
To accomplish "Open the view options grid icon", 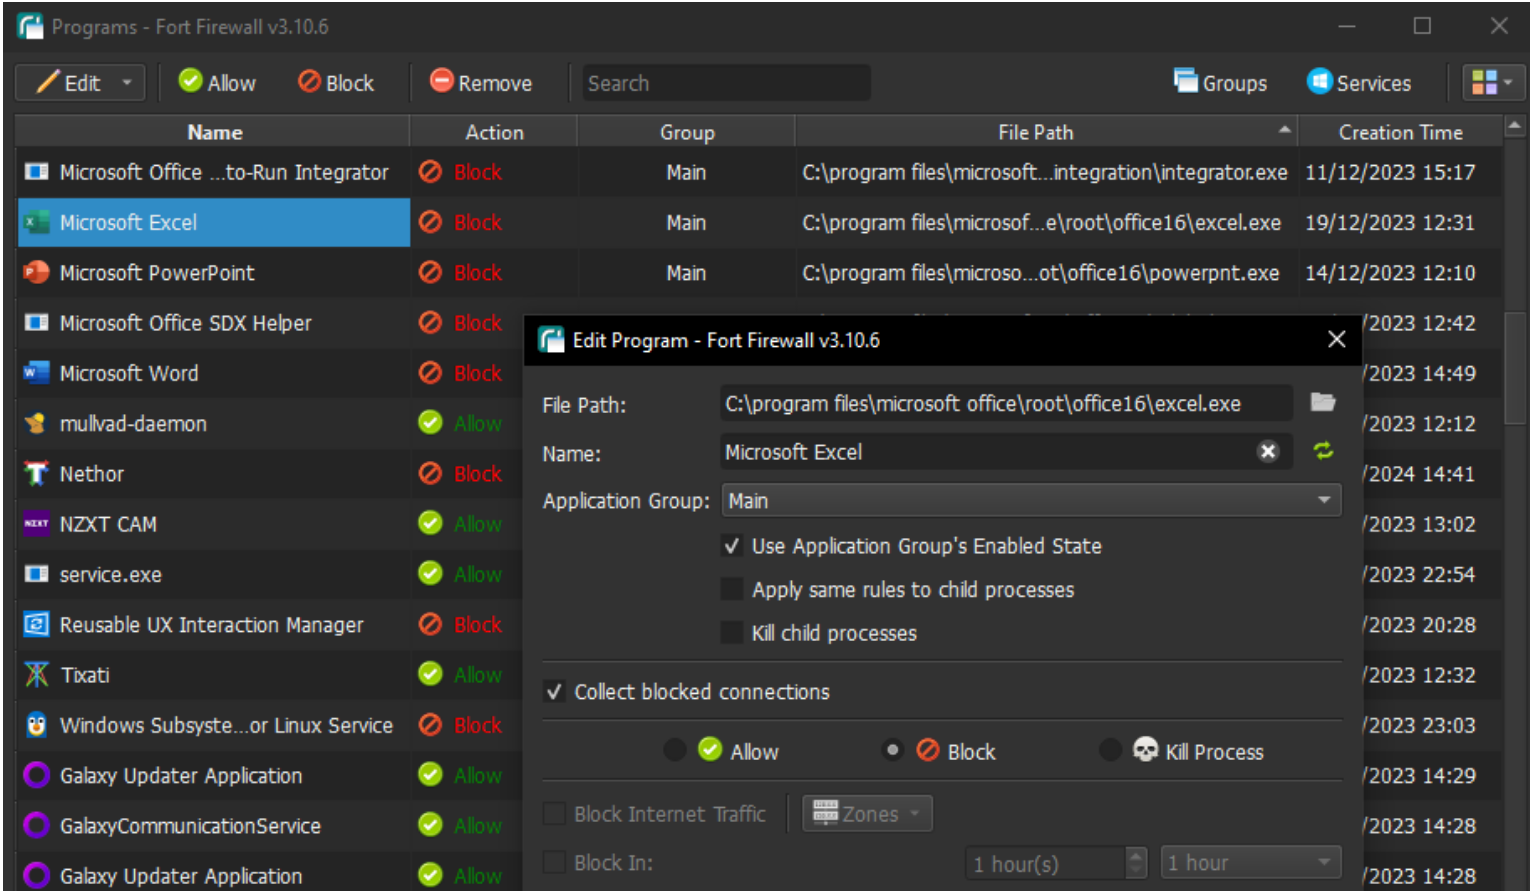I will tap(1492, 83).
